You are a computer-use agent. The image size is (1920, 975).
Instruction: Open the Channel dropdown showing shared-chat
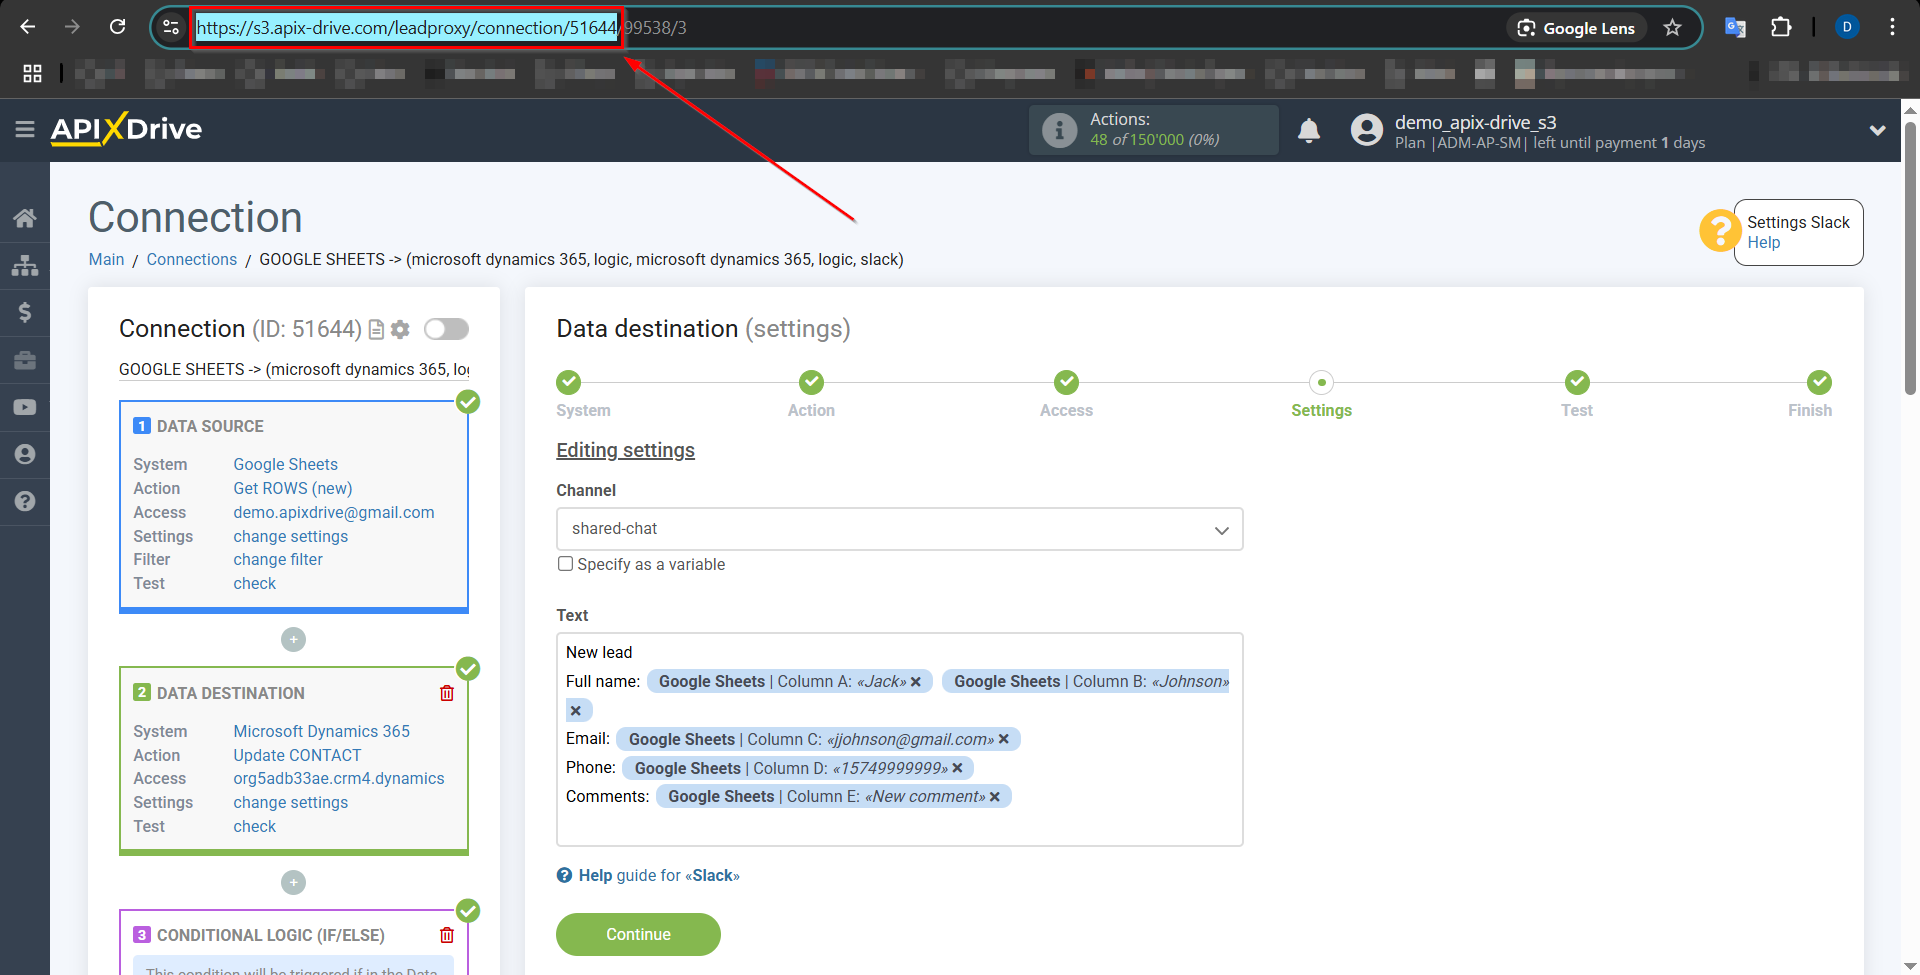pyautogui.click(x=899, y=529)
